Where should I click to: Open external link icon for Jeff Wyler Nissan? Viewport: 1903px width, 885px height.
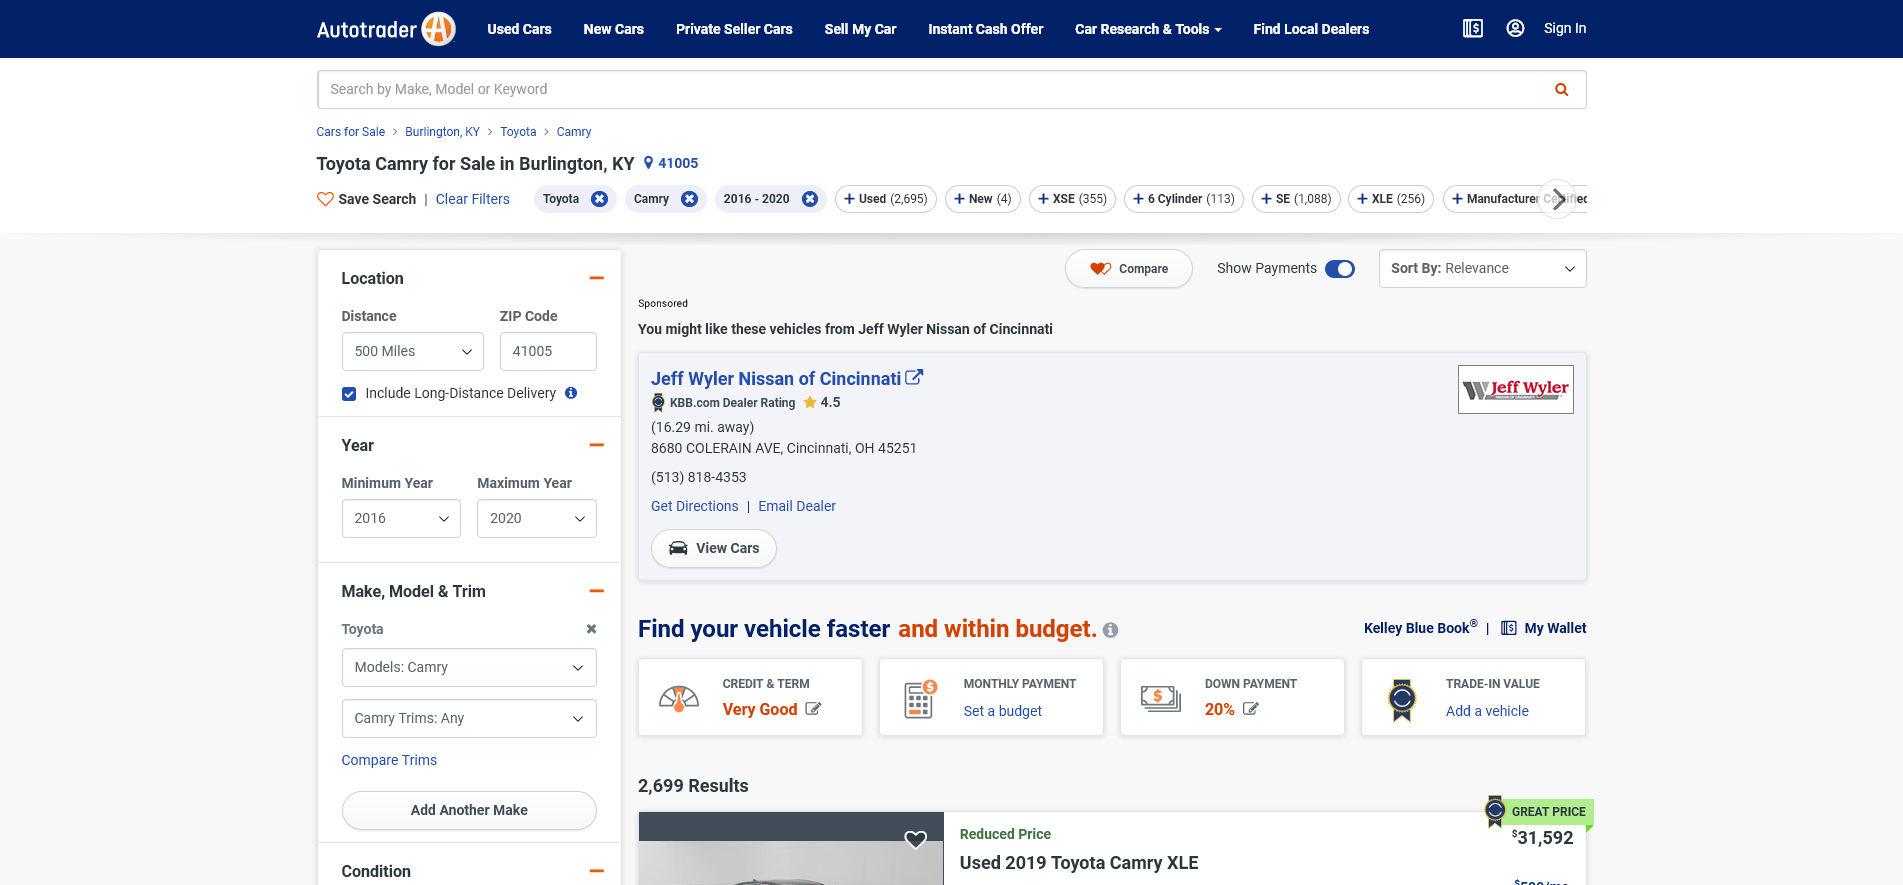[x=914, y=378]
